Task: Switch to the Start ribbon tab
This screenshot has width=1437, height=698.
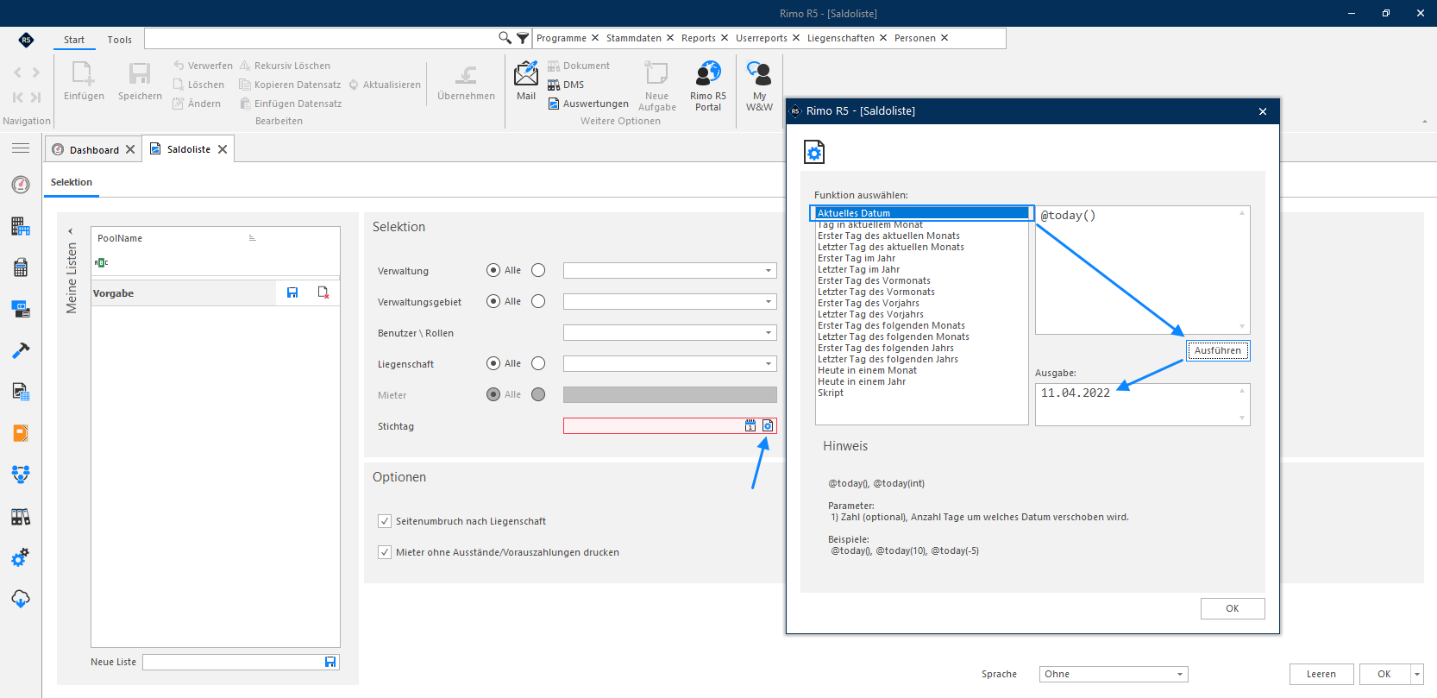Action: pyautogui.click(x=75, y=39)
